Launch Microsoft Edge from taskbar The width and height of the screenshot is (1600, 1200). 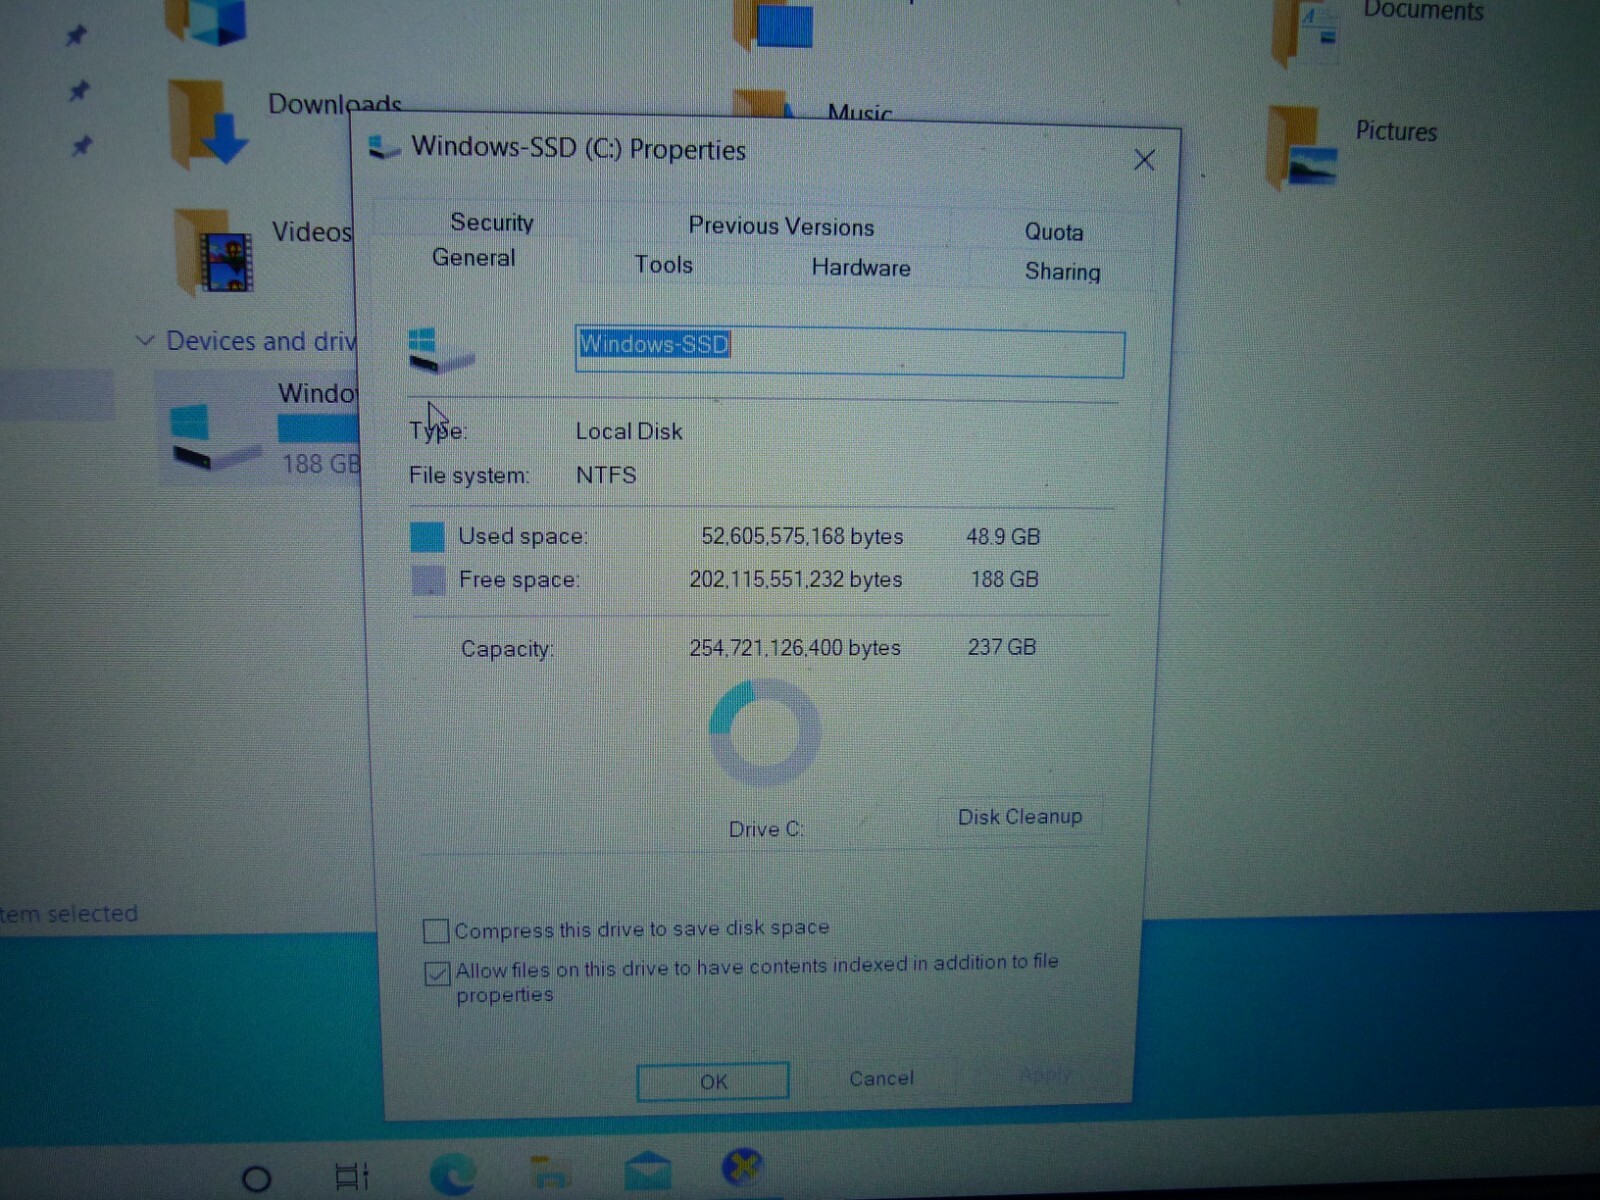pos(453,1174)
